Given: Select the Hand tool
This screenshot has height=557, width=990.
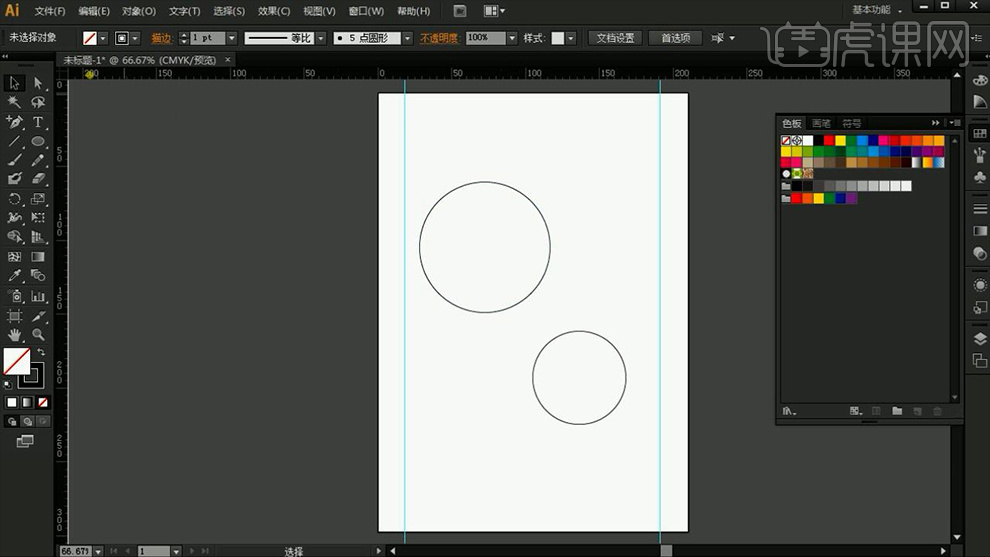Looking at the screenshot, I should 15,335.
